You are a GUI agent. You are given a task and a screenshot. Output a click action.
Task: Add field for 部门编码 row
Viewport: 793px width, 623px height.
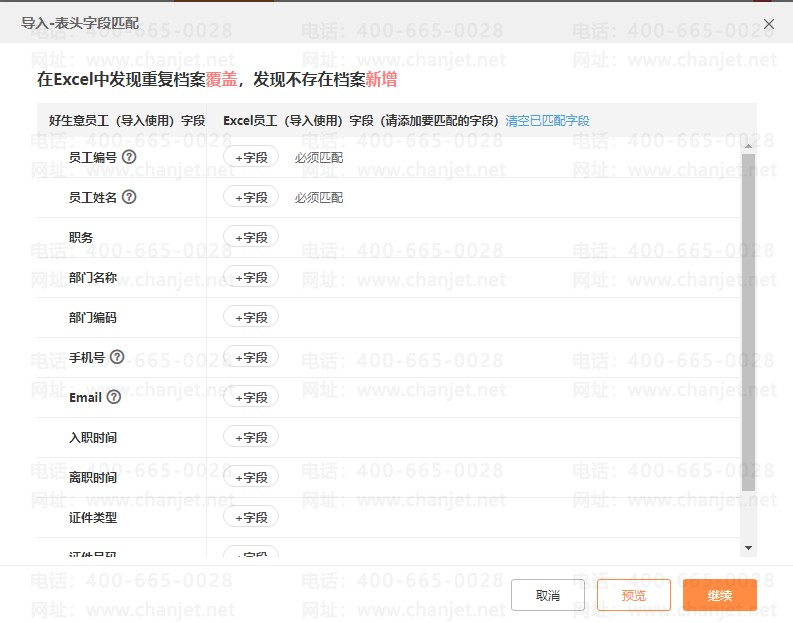(251, 317)
